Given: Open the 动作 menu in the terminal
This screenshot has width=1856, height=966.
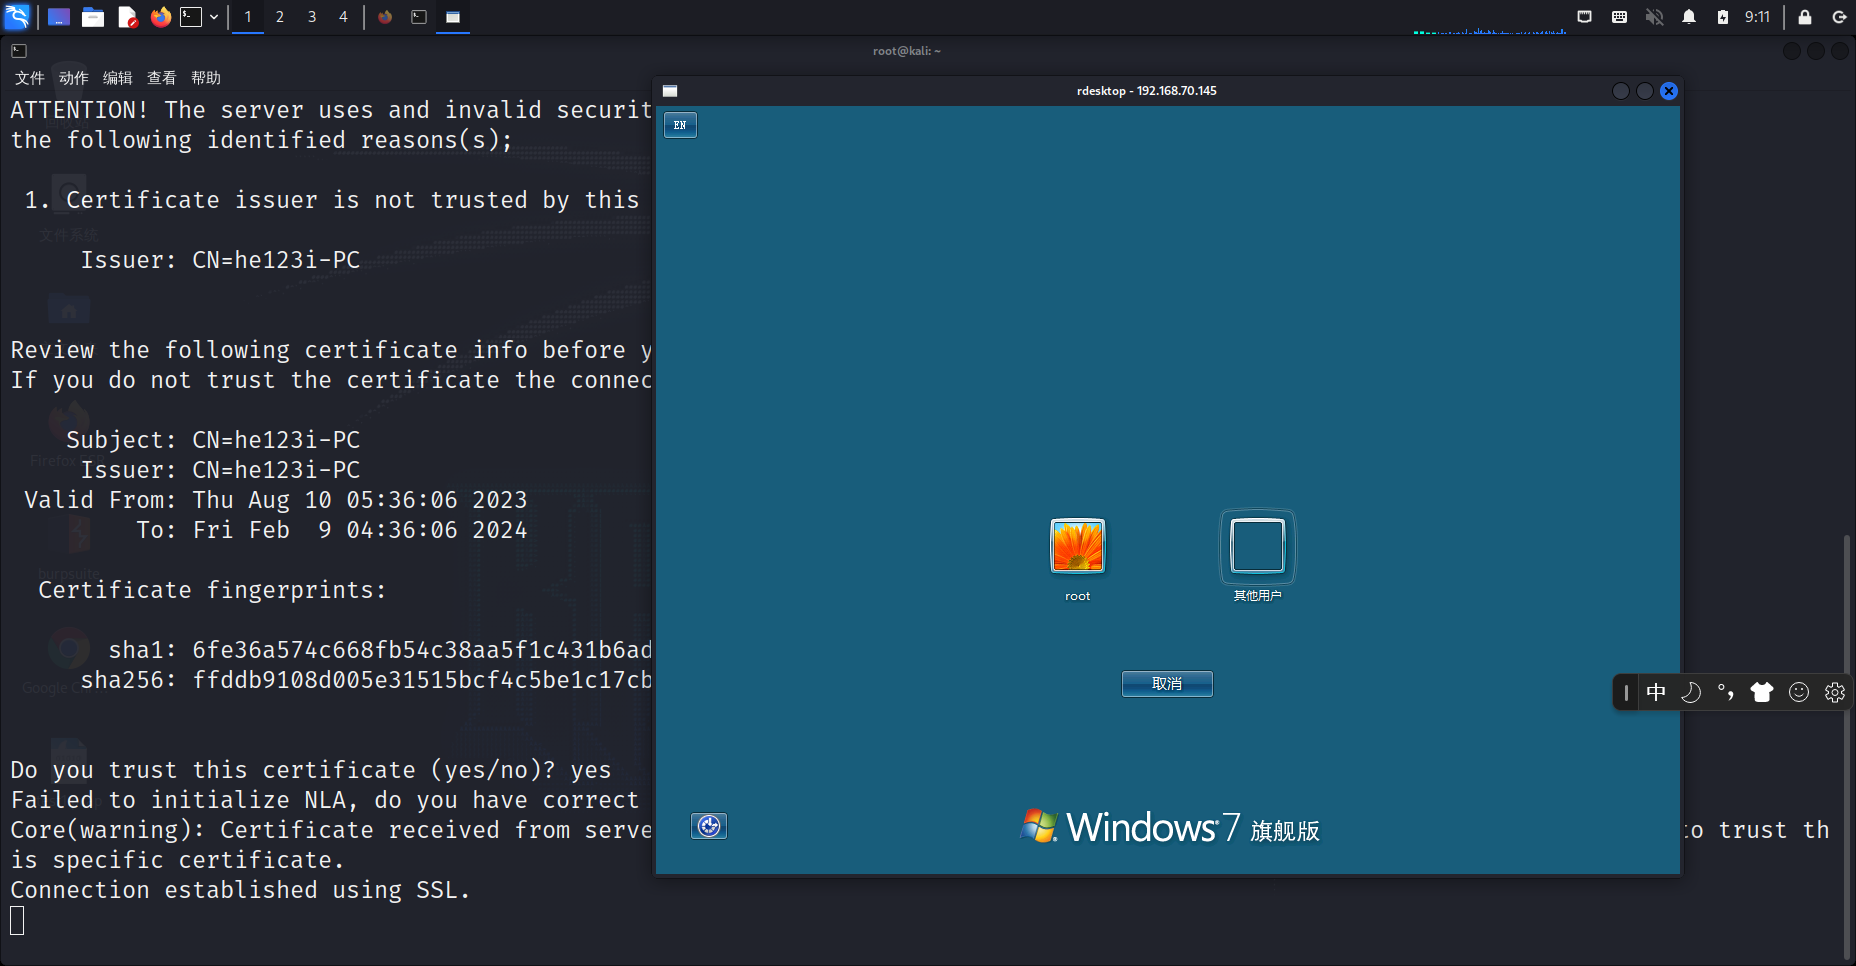Looking at the screenshot, I should 72,77.
